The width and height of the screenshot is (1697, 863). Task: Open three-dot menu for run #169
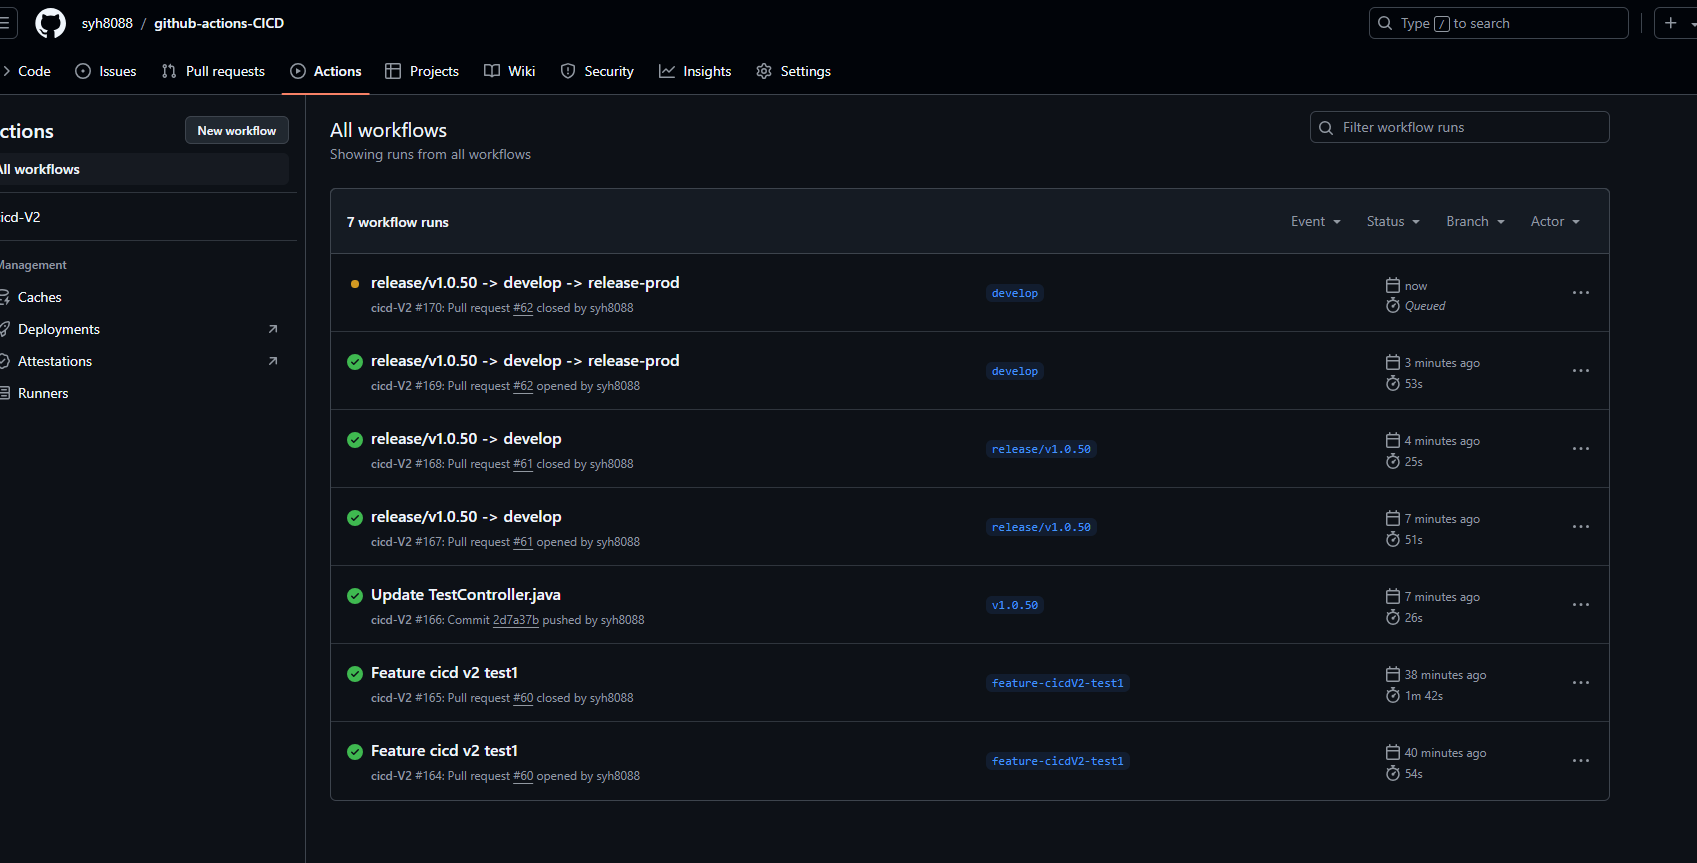[x=1581, y=371]
